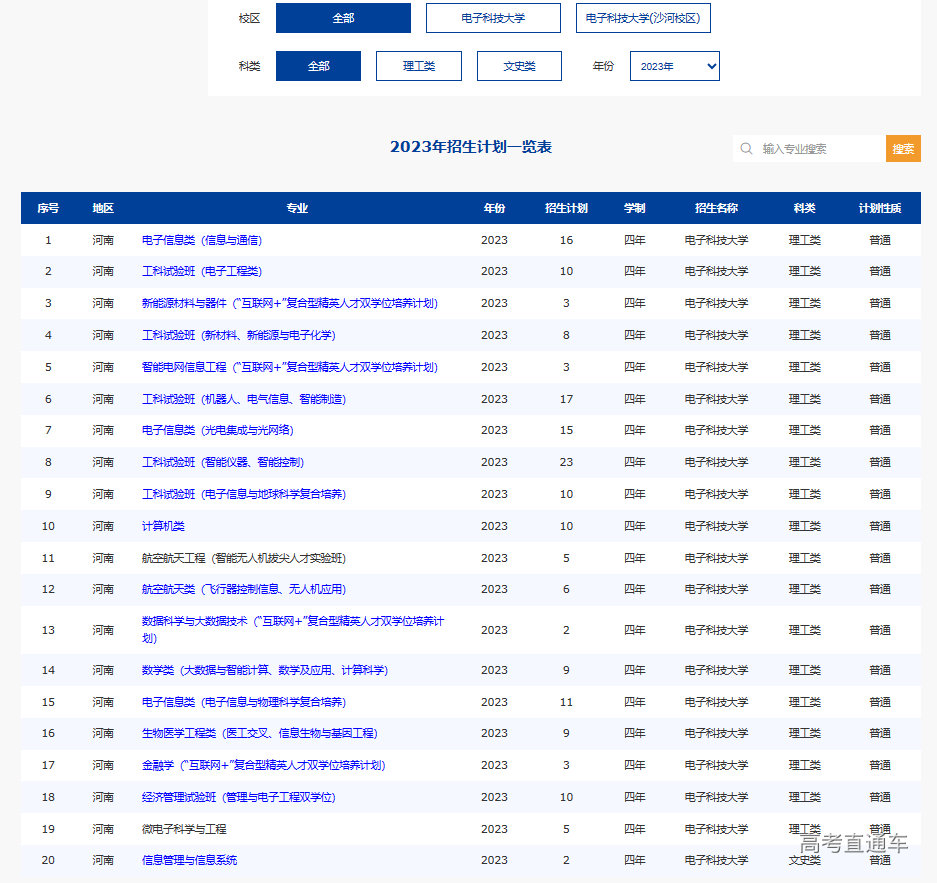This screenshot has width=937, height=883.
Task: Open 工科试验班（电子工程类）major link
Action: [202, 271]
